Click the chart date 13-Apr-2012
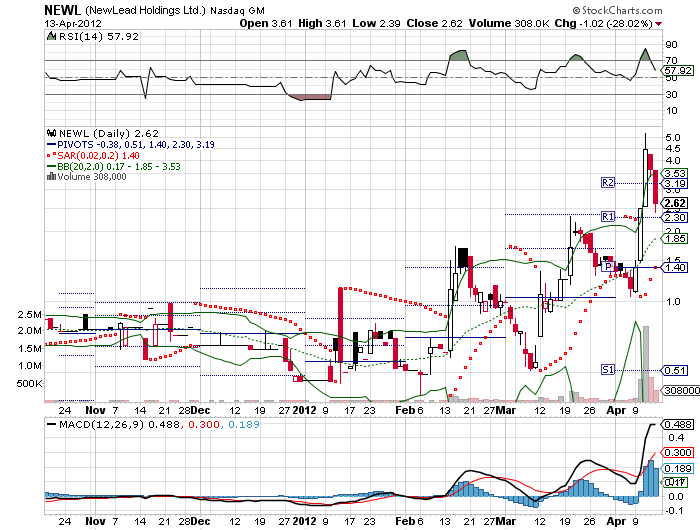The height and width of the screenshot is (530, 700). pos(73,23)
